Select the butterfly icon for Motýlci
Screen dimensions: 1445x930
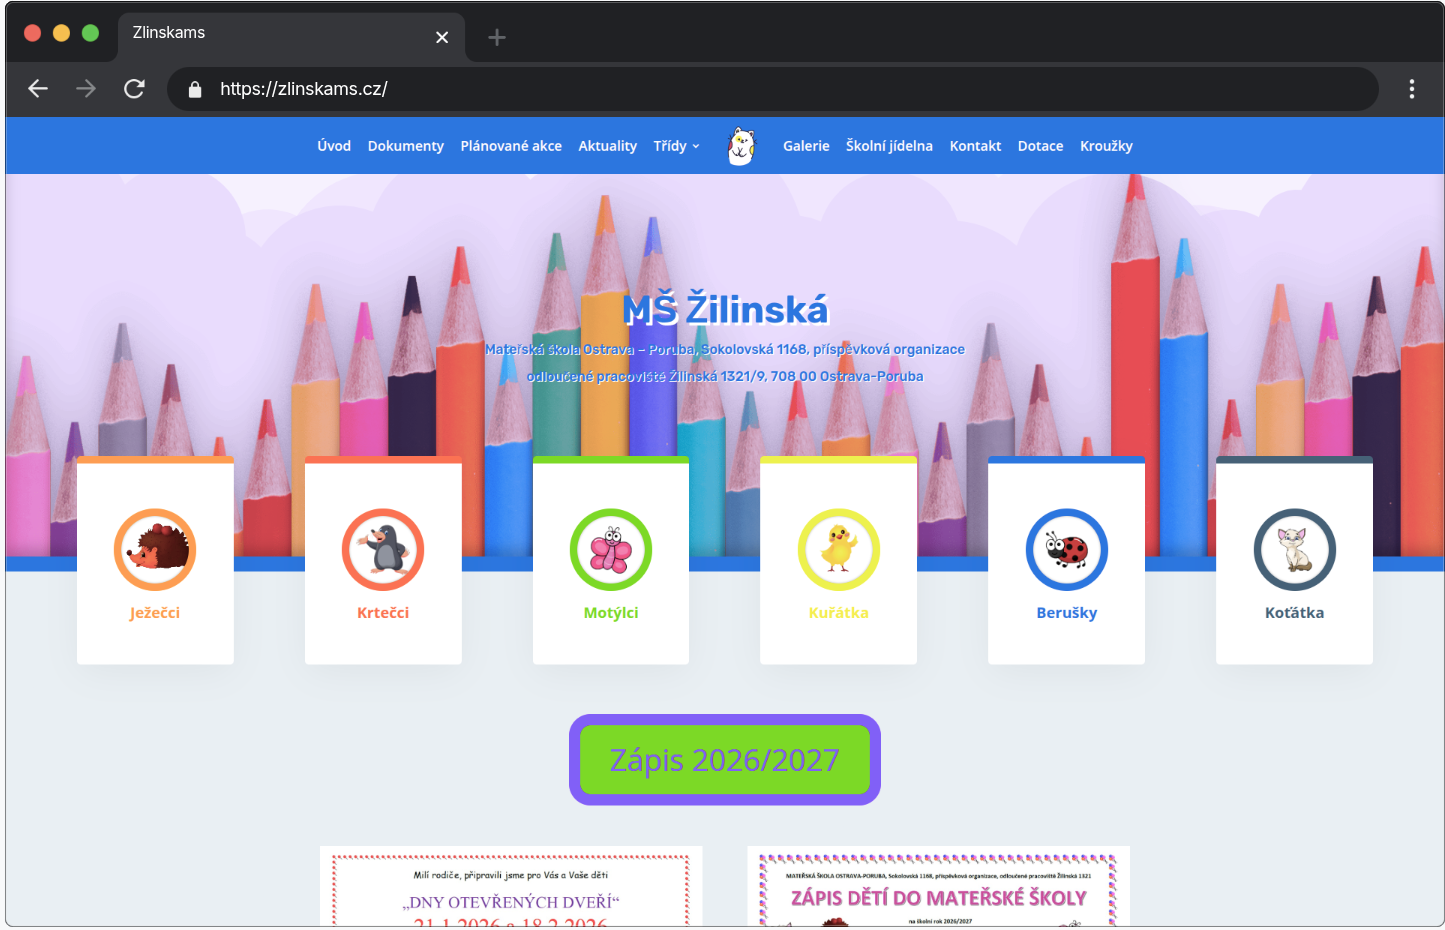[x=611, y=550]
